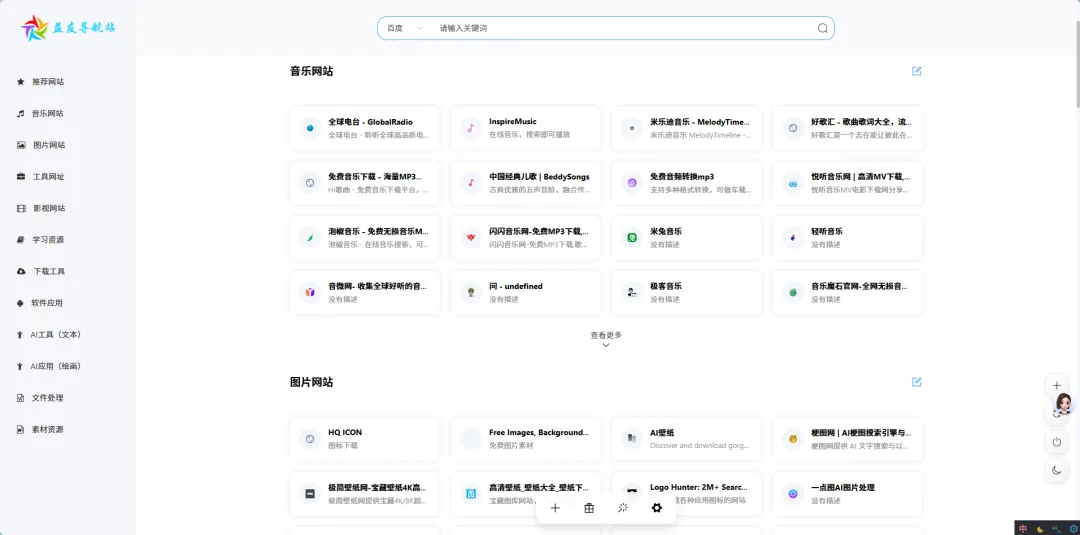Click 音微网 card icon

(310, 293)
